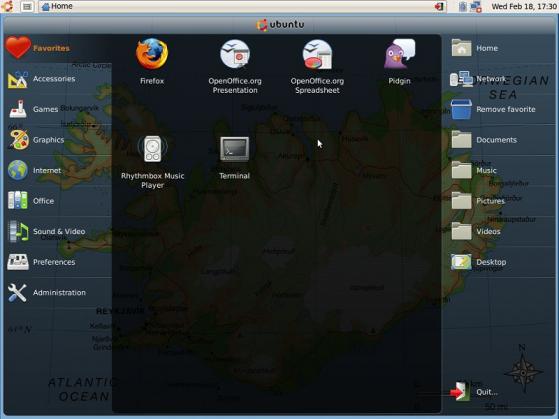Click the red exit icon in the top panel
Viewport: 559px width, 419px height.
pos(439,6)
